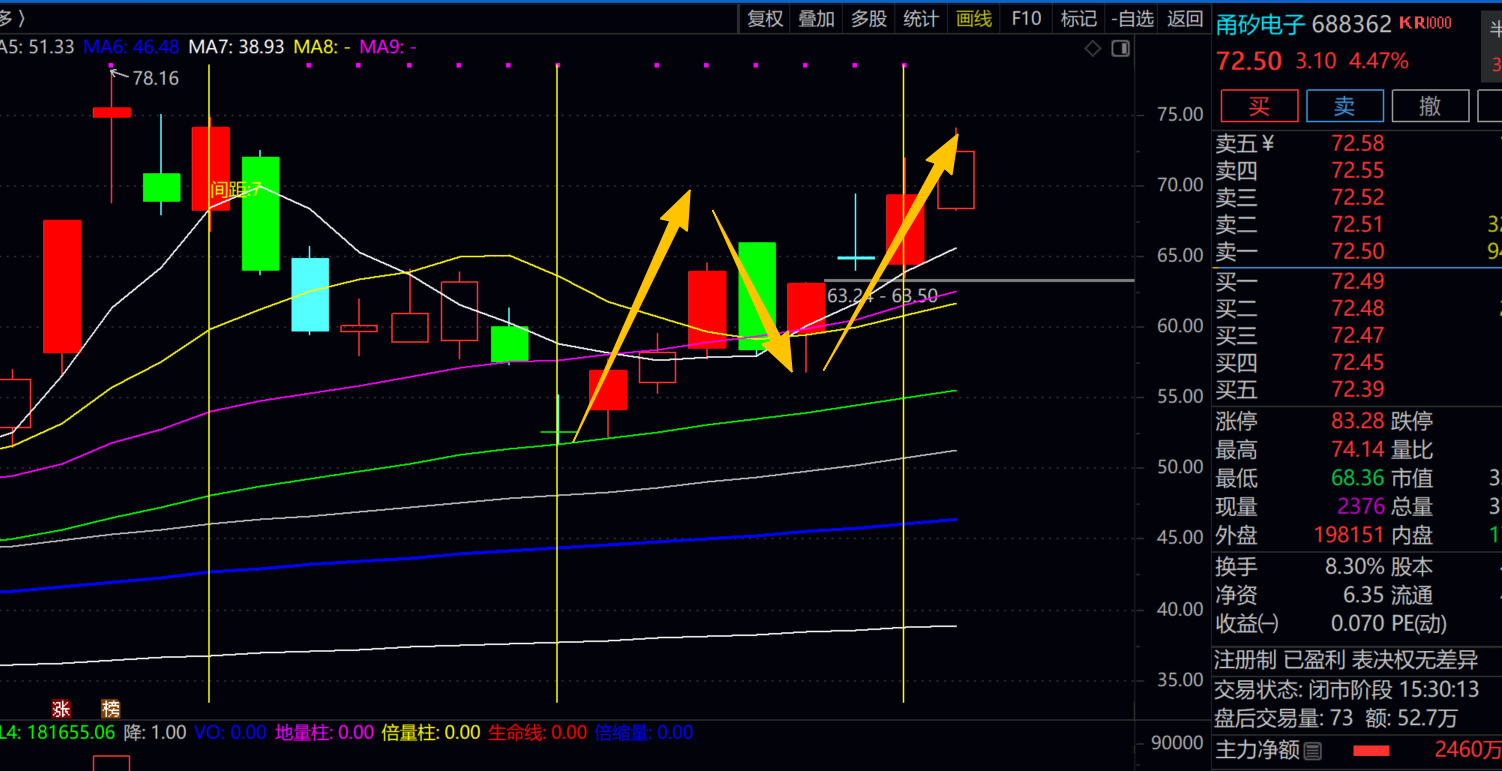Screen dimensions: 1502x771
Task: Click the 卖一 ask price 72.50
Action: (1357, 251)
